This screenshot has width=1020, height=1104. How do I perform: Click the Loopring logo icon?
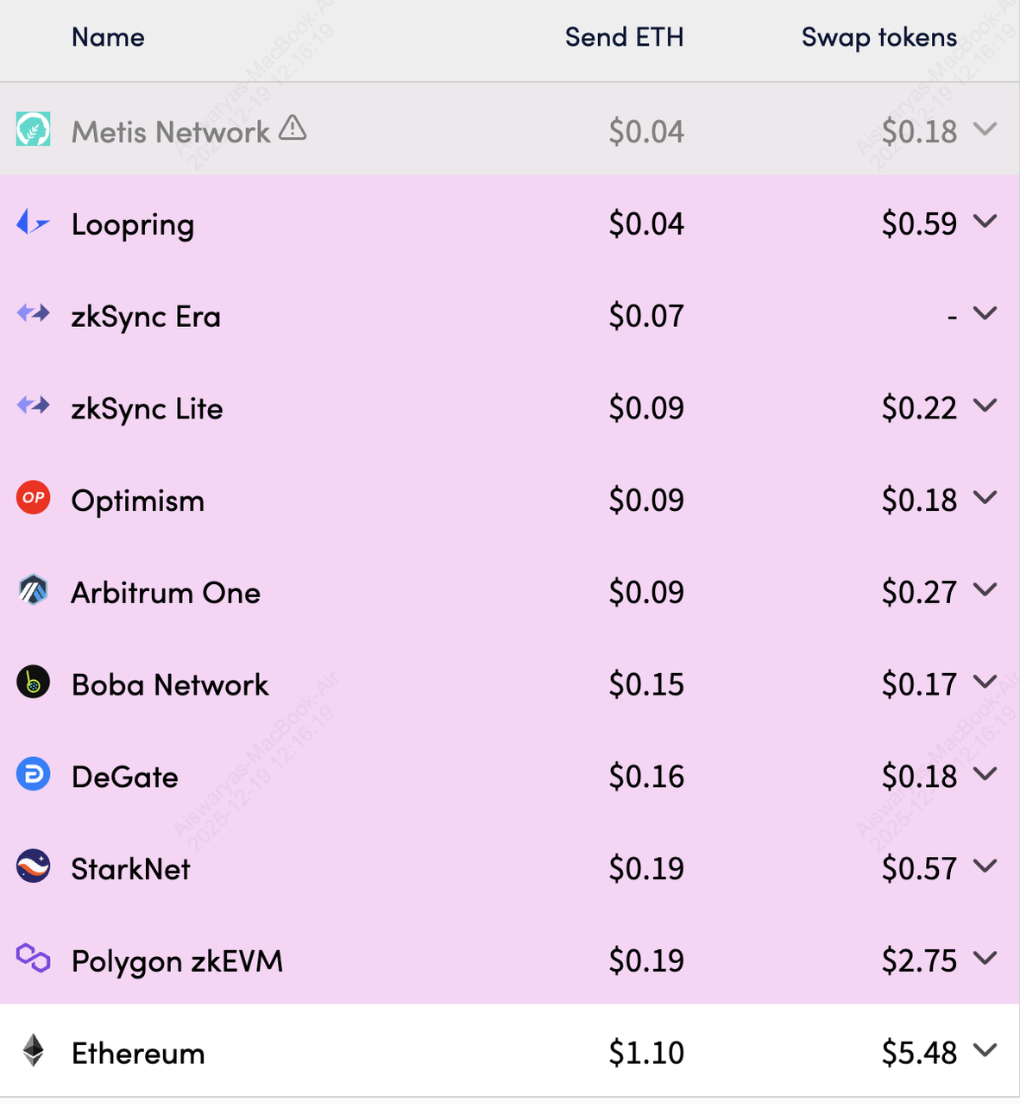(x=32, y=223)
